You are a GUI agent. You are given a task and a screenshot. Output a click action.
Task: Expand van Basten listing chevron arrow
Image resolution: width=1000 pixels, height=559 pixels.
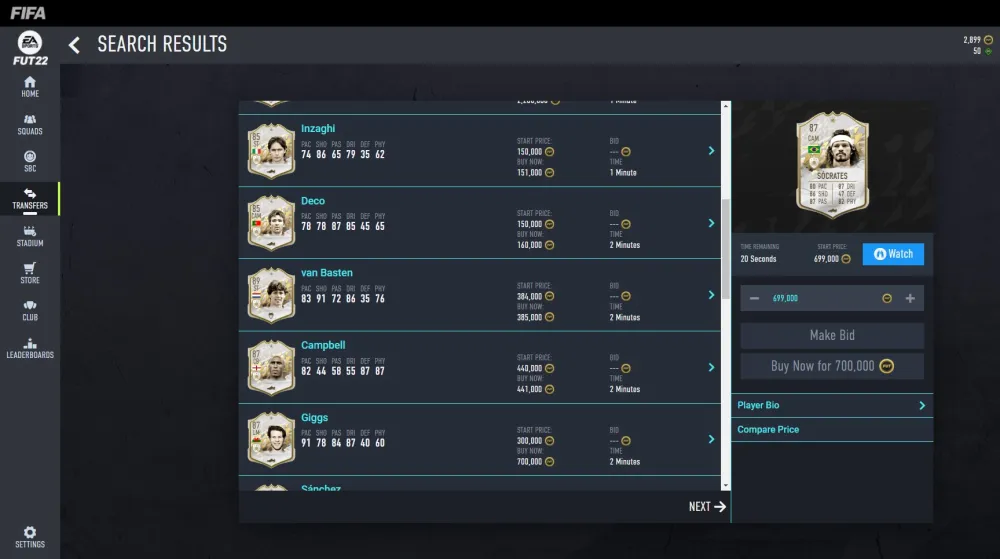pos(711,295)
